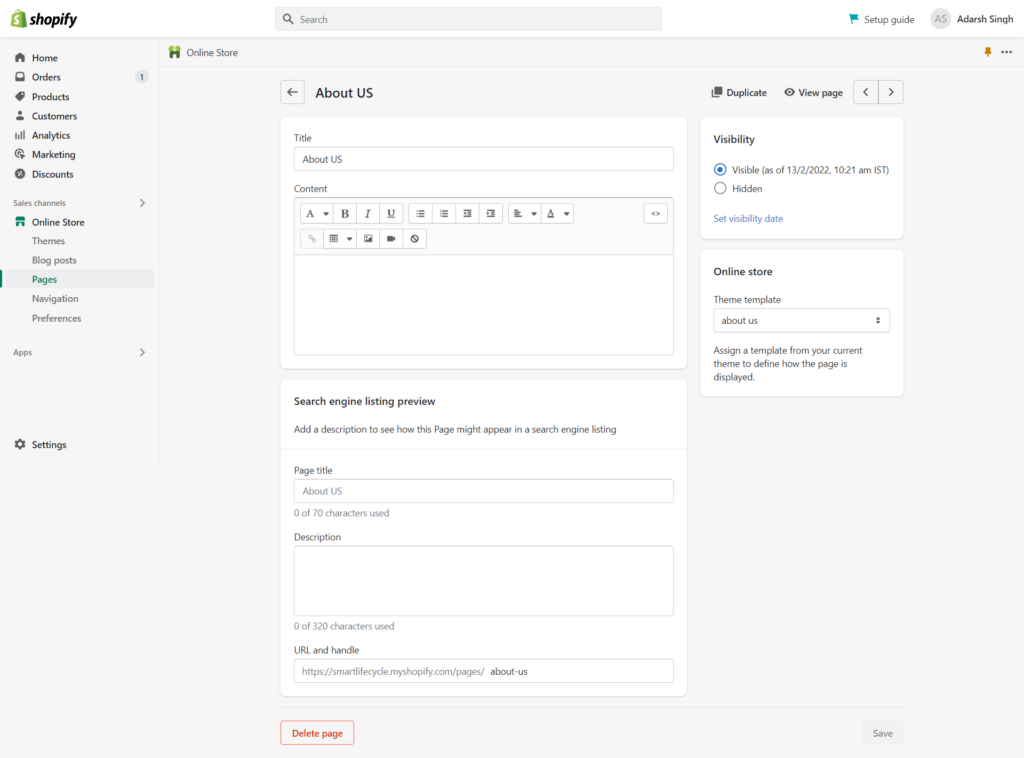Image resolution: width=1024 pixels, height=758 pixels.
Task: Show HTML code view of content
Action: point(656,213)
